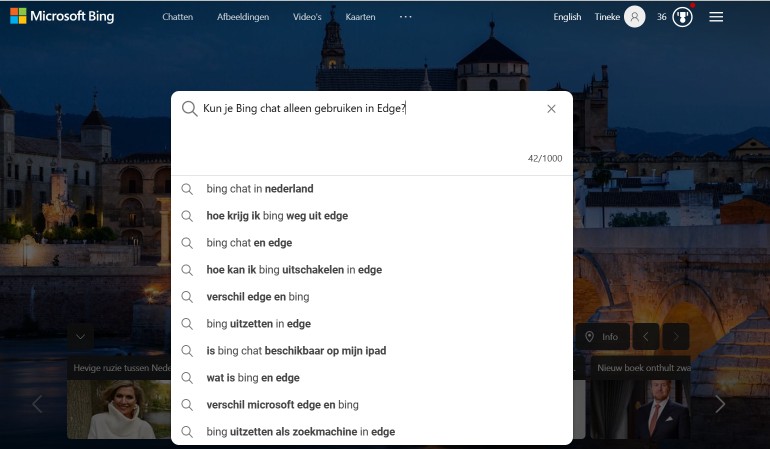Image resolution: width=770 pixels, height=449 pixels.
Task: Move news carousel right with arrow
Action: (720, 404)
